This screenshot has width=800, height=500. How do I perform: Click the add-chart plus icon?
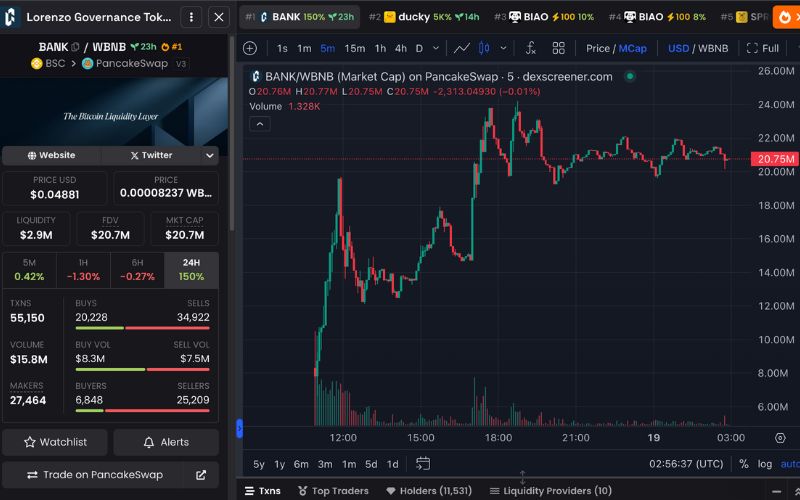[x=250, y=48]
